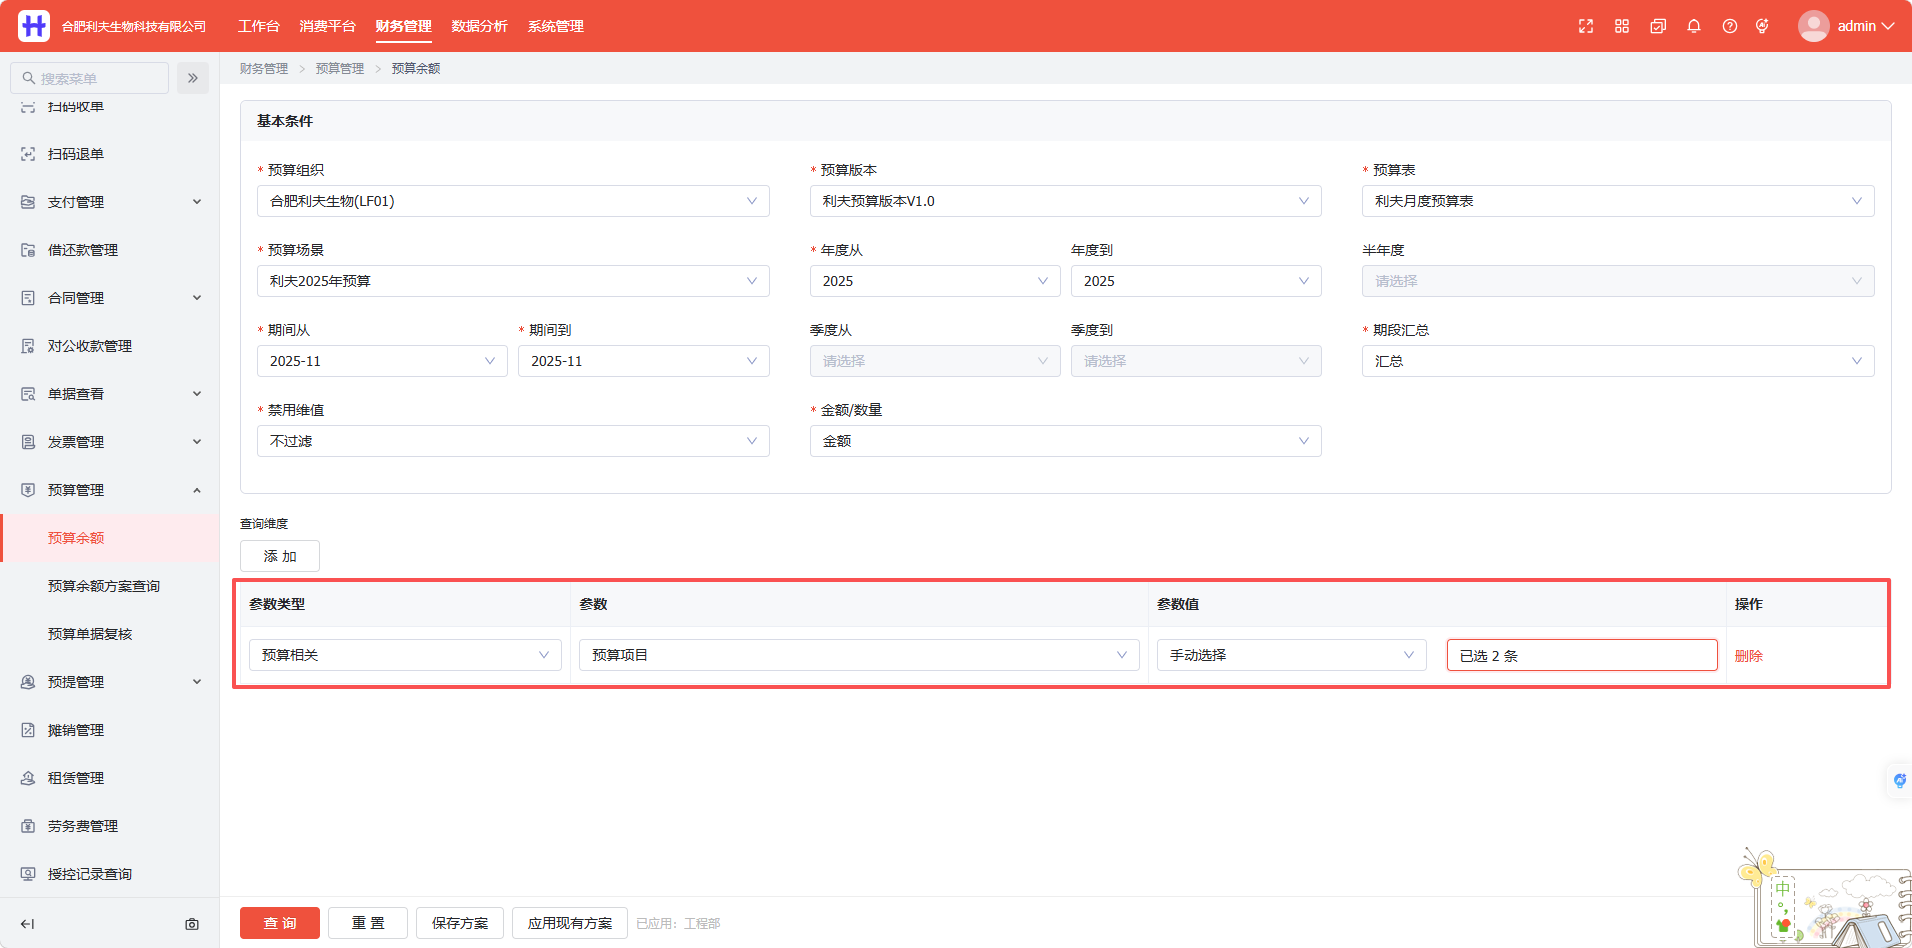Open the 禁用维值 dropdown
Screen dimensions: 1912x948
[x=513, y=441]
